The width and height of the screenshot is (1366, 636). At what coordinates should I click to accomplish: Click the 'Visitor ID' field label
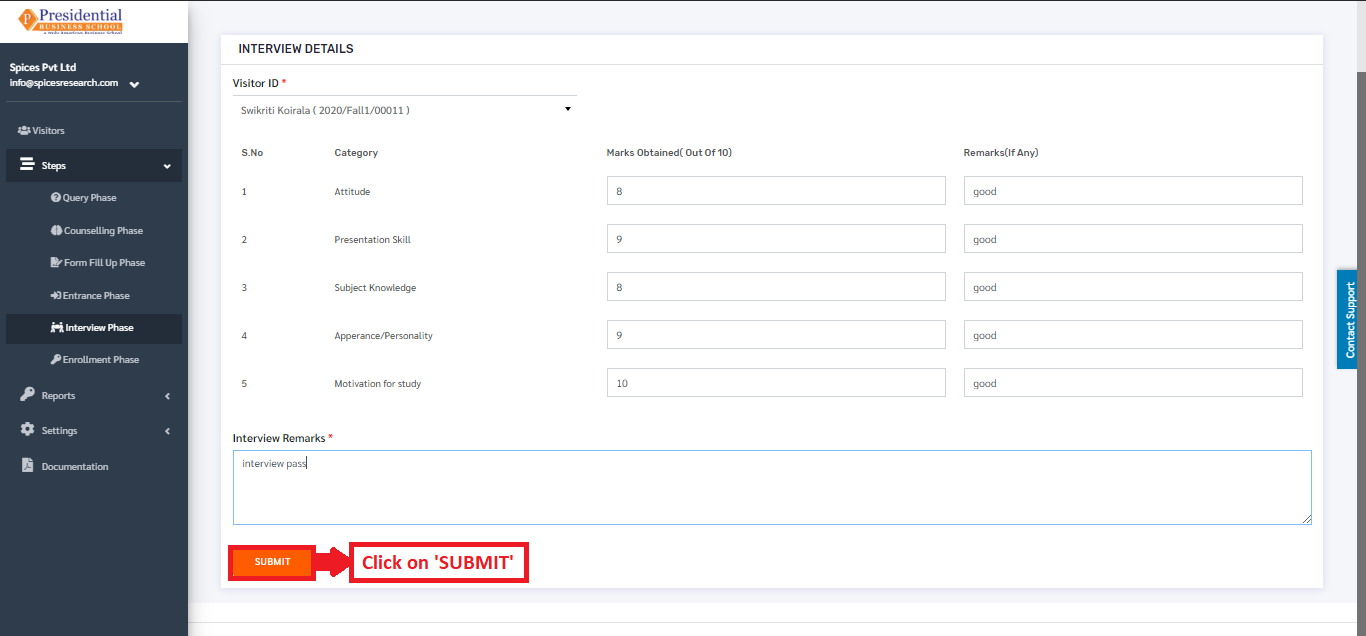(256, 83)
